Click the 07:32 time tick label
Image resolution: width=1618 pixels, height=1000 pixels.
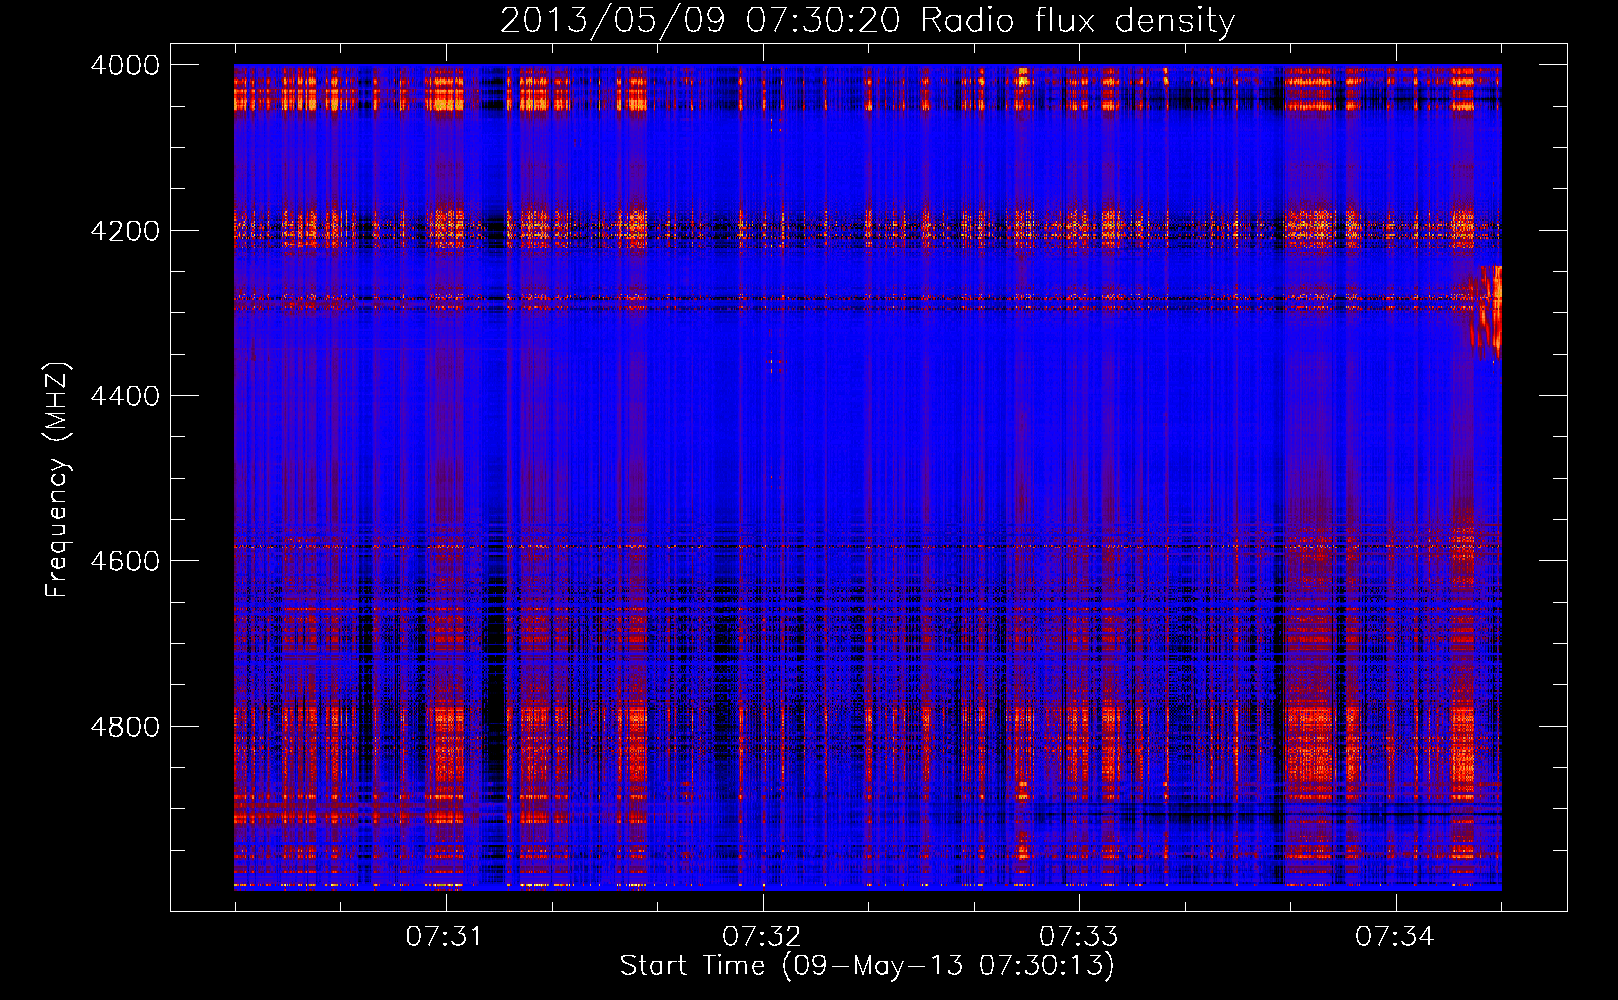pyautogui.click(x=761, y=937)
